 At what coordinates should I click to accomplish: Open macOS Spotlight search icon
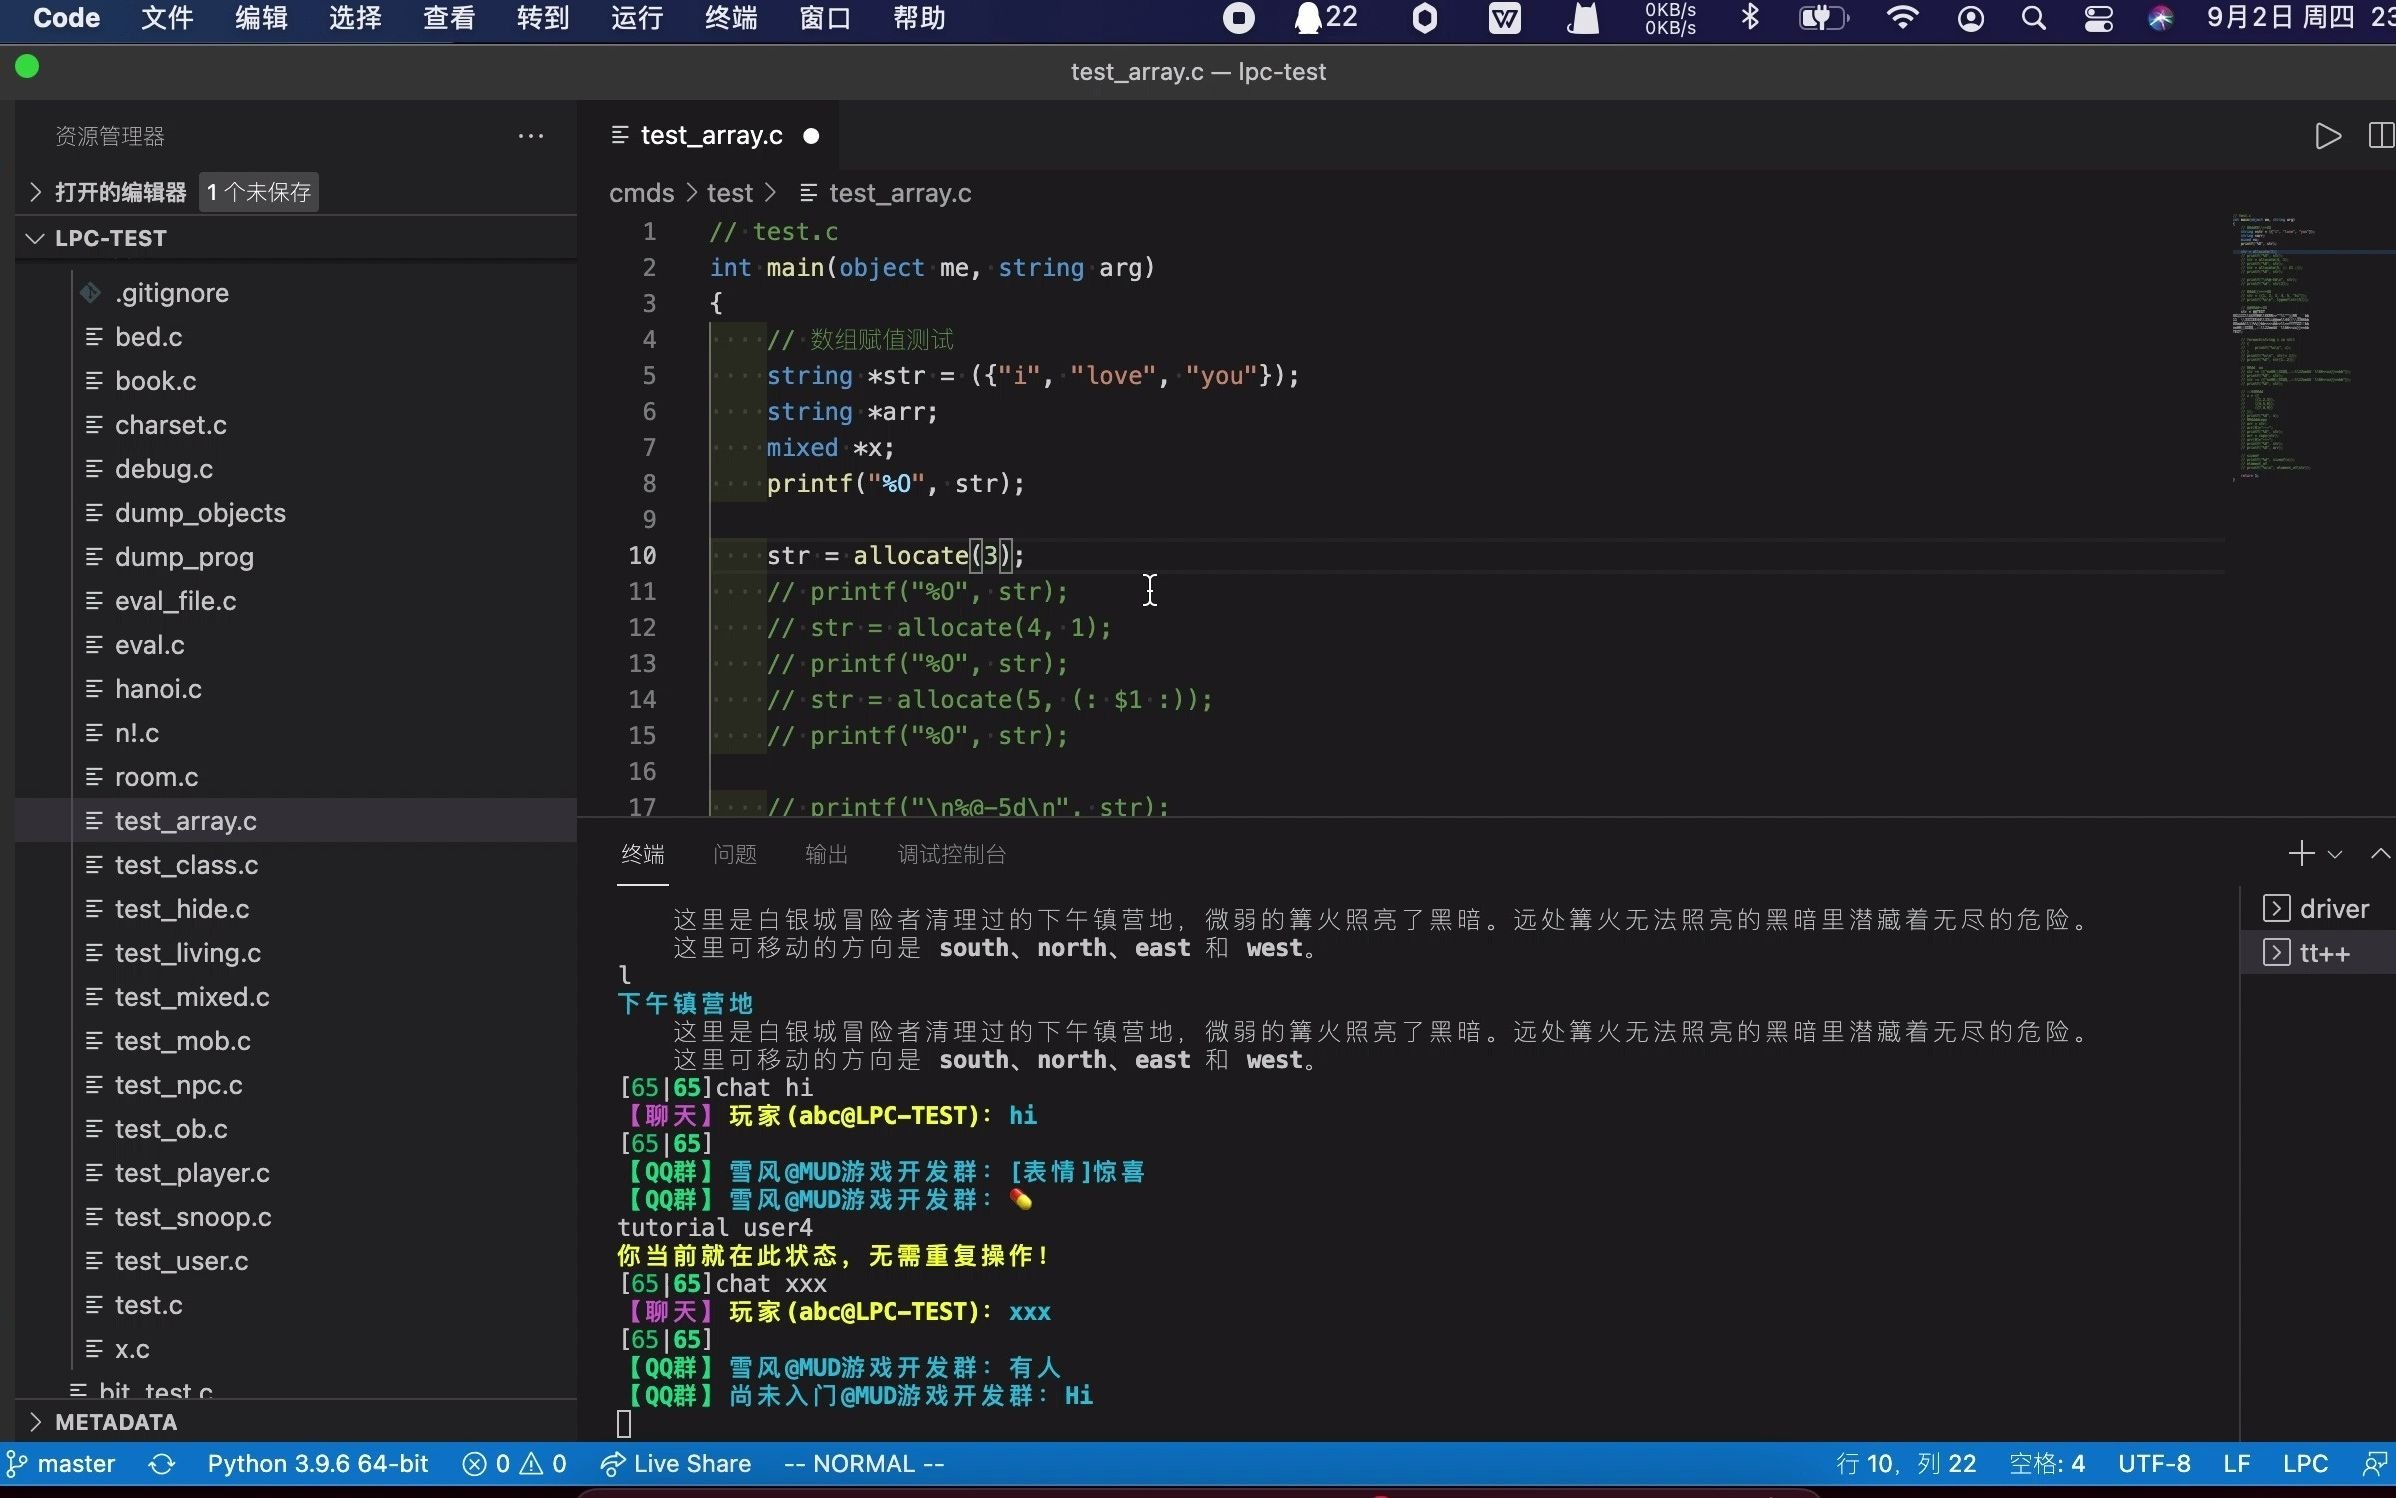pos(2033,18)
